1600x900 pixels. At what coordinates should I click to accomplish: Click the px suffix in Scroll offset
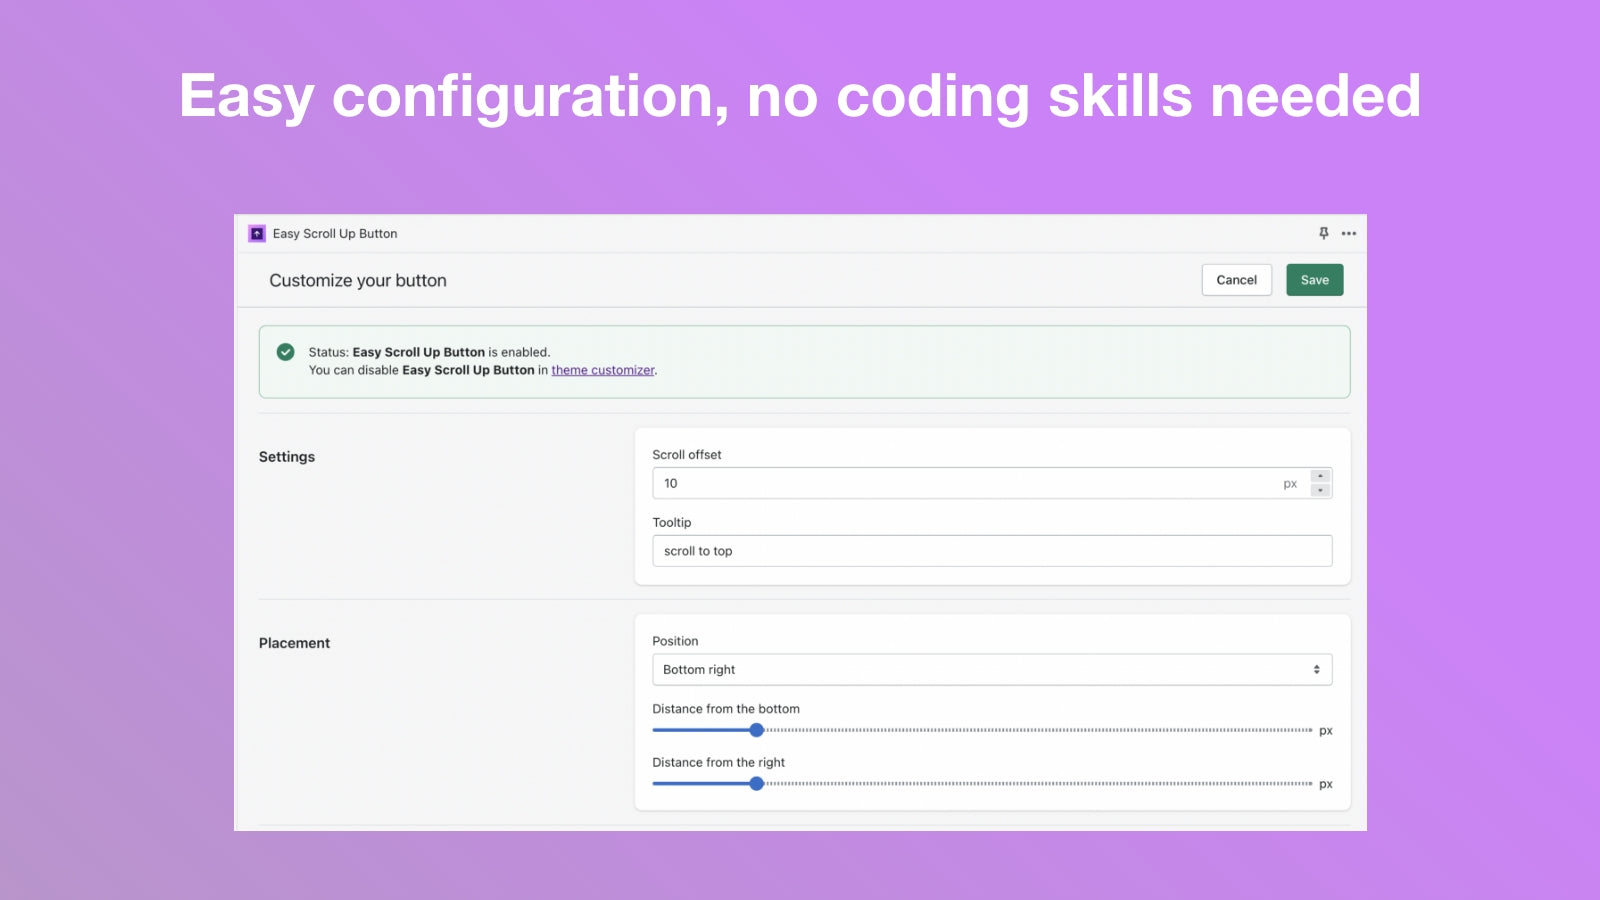(x=1290, y=484)
